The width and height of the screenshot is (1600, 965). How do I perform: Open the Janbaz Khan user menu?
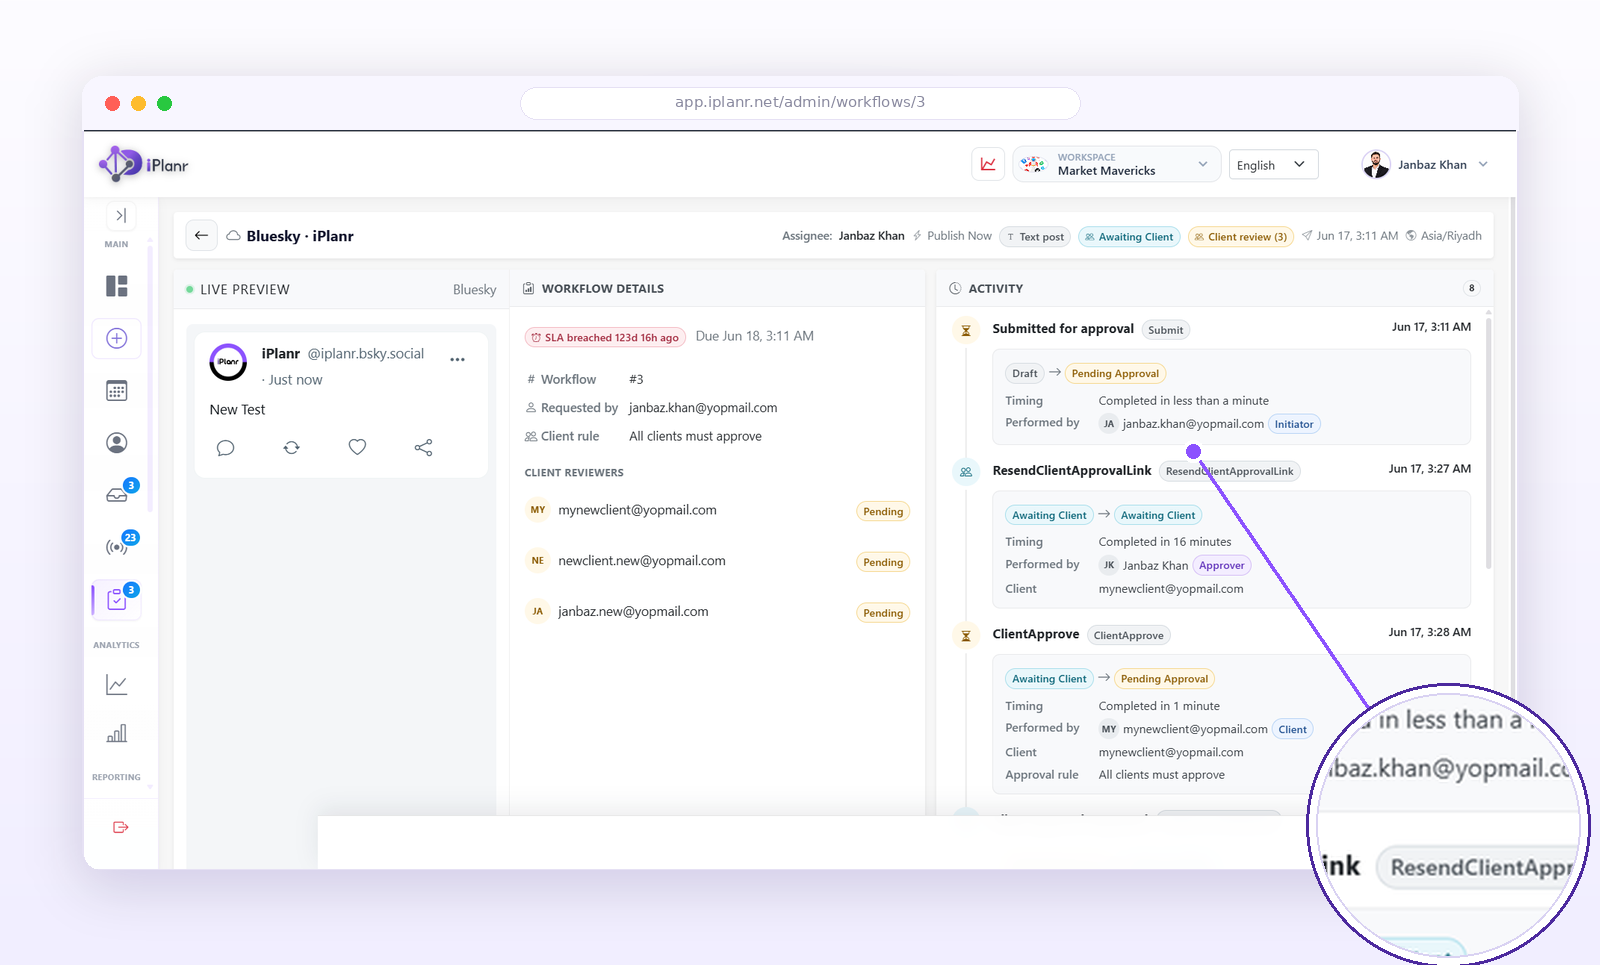1426,165
